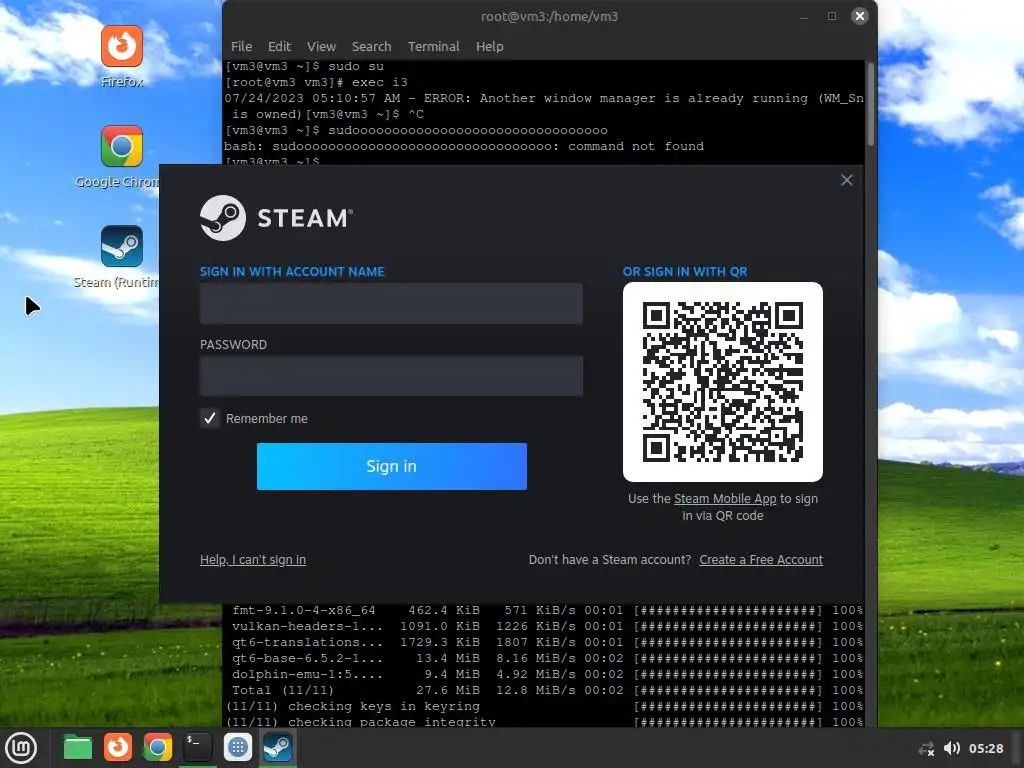Click the terminal title root@vm3:/home/vm3
This screenshot has height=768, width=1024.
(549, 16)
